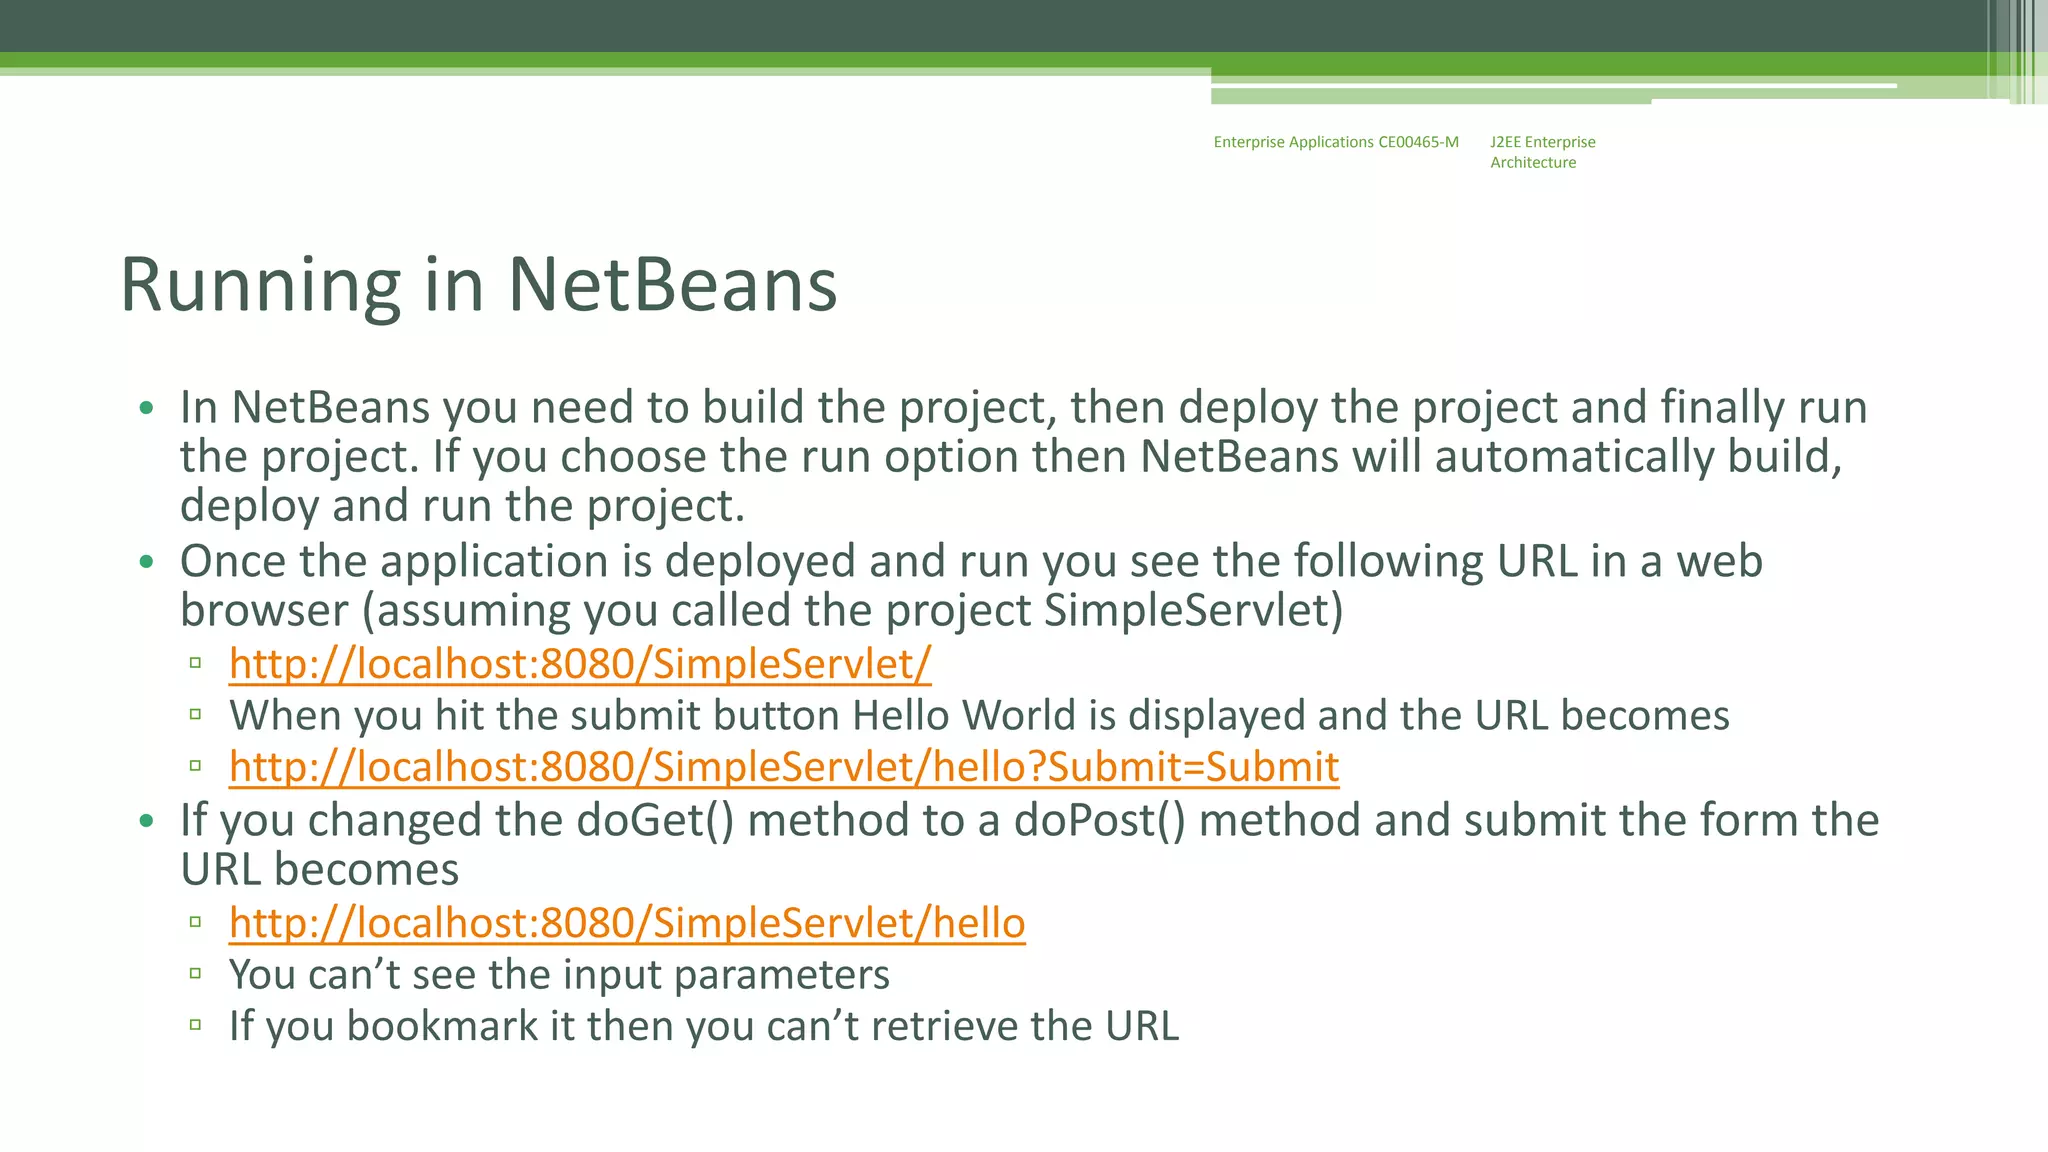Click the 'When you hit the submit button' line
Viewport: 2048px width, 1152px height.
[979, 716]
